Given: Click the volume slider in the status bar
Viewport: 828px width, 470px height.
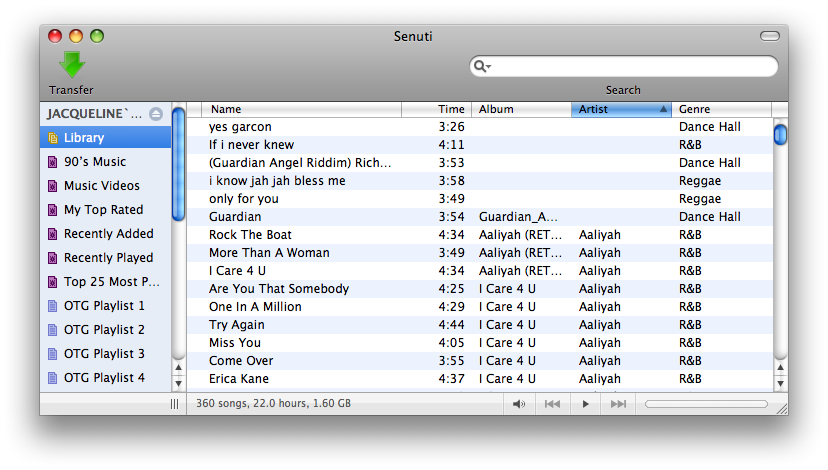Looking at the screenshot, I should coord(706,404).
